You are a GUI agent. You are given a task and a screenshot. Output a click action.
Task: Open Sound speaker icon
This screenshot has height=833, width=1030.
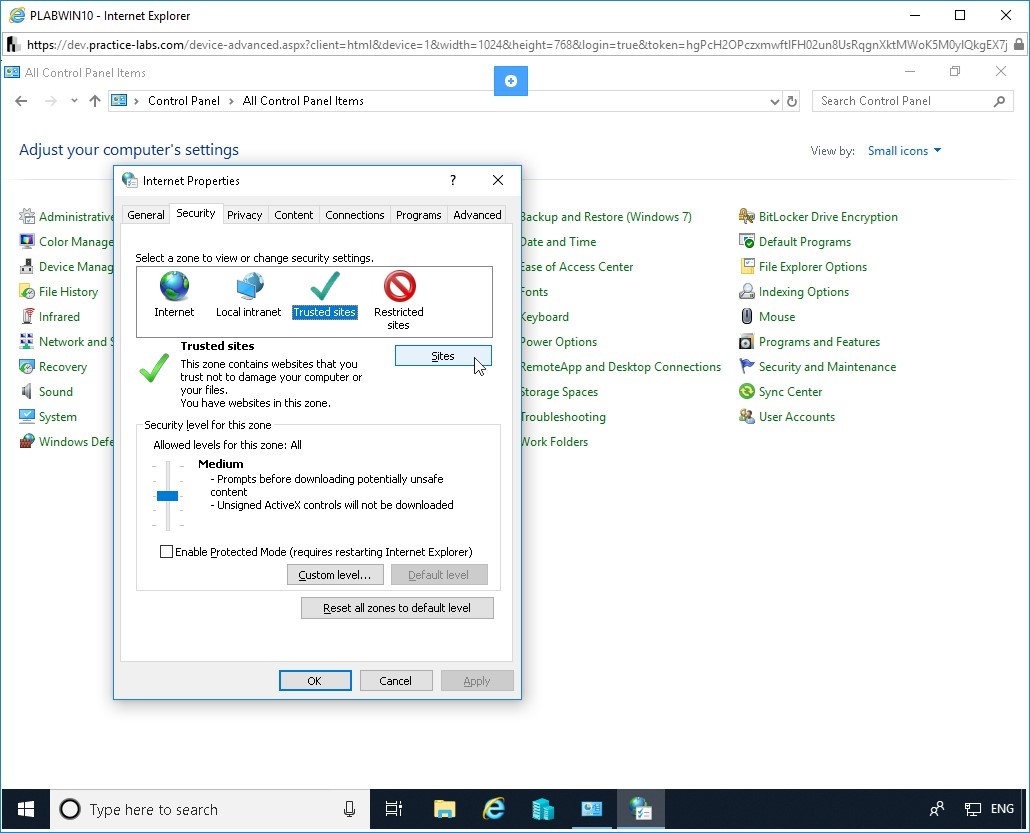[27, 391]
